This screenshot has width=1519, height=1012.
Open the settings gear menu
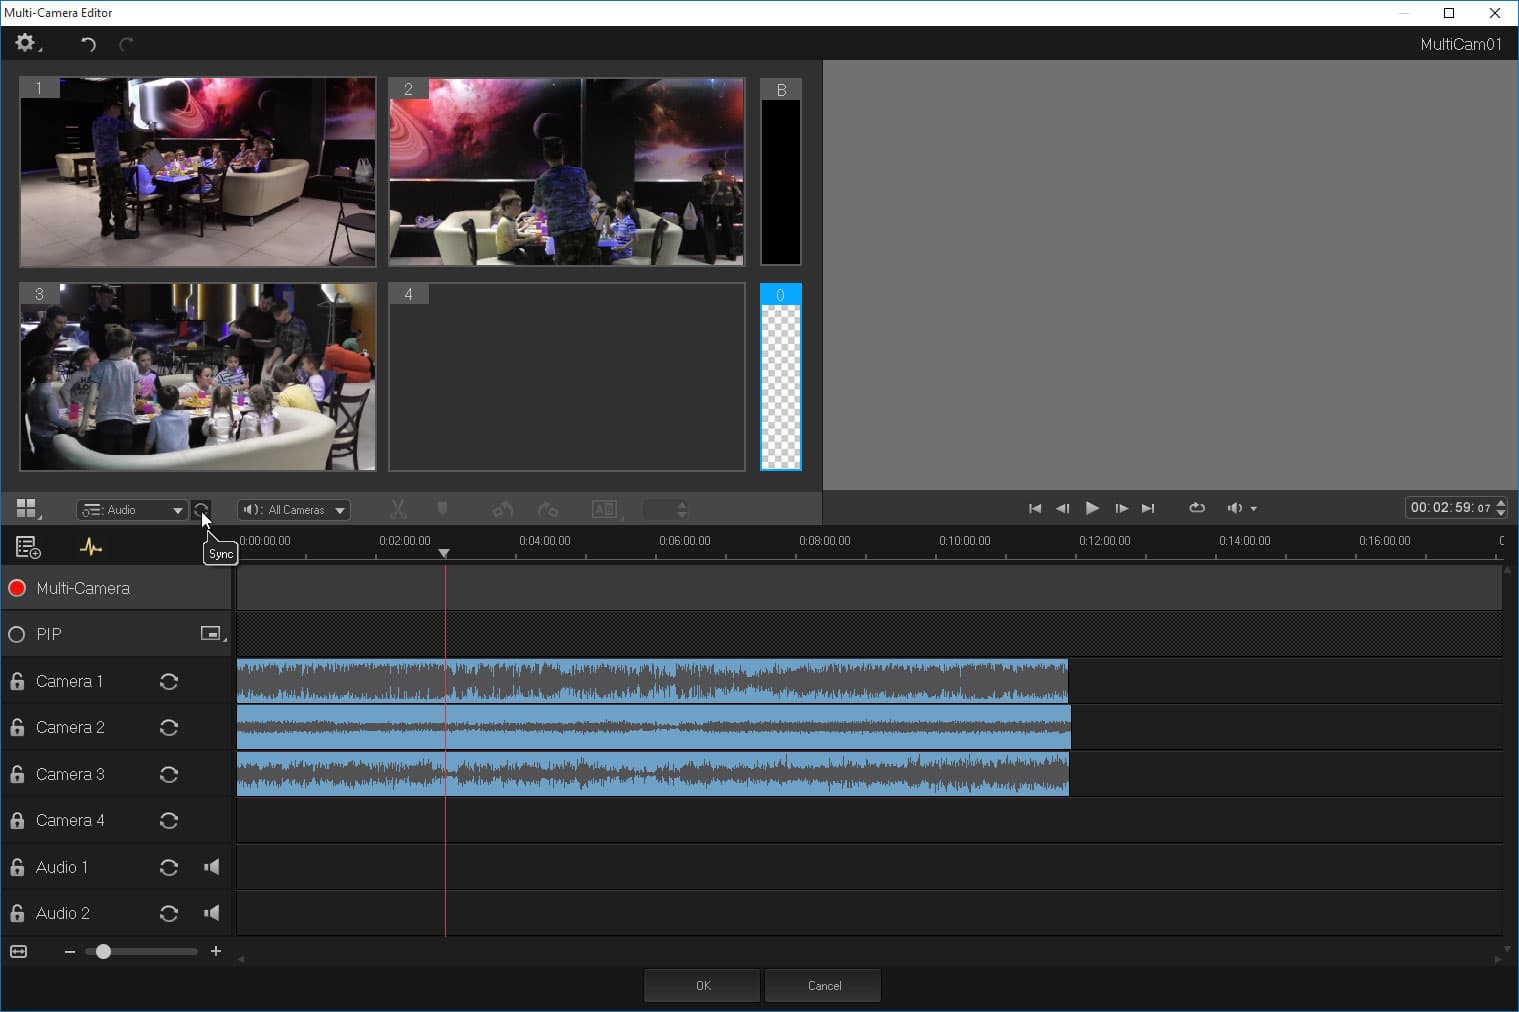click(x=25, y=43)
